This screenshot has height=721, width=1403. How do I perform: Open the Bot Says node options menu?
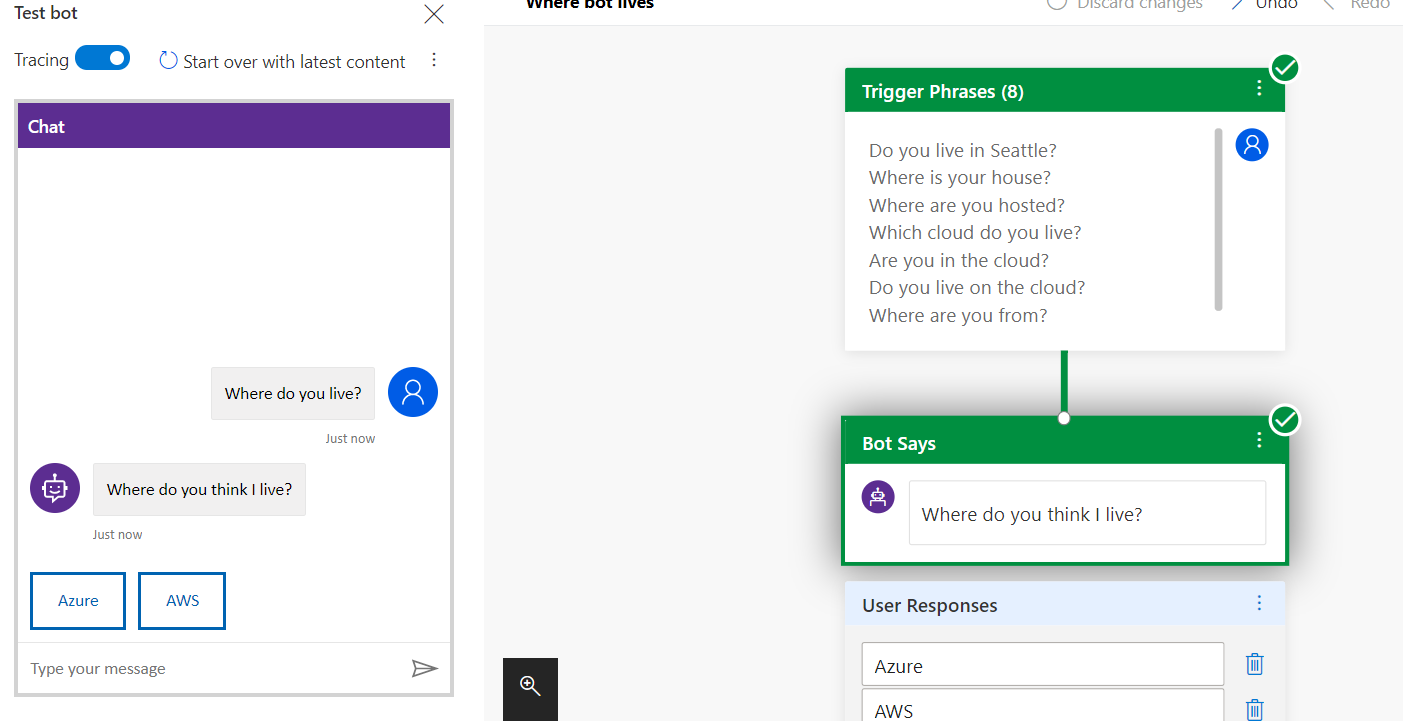coord(1259,440)
